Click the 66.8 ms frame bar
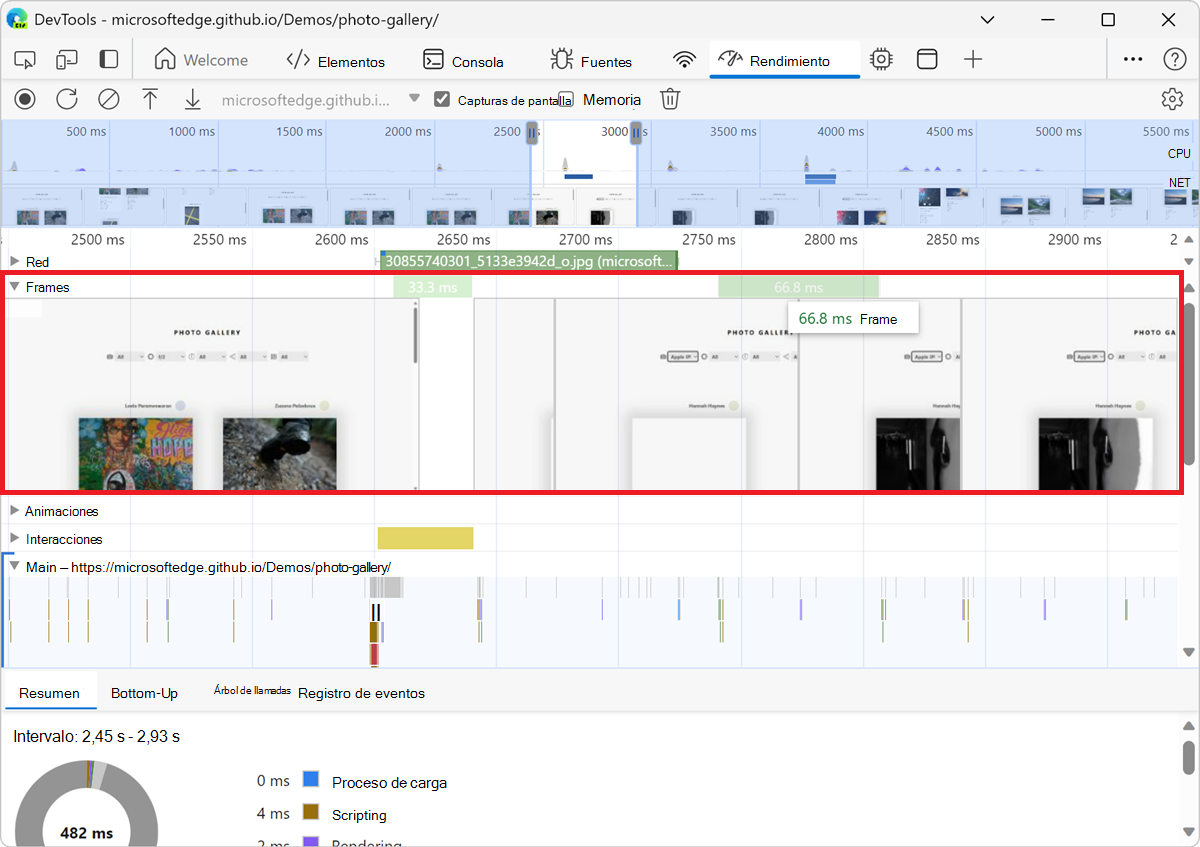The width and height of the screenshot is (1200, 847). pyautogui.click(x=798, y=287)
